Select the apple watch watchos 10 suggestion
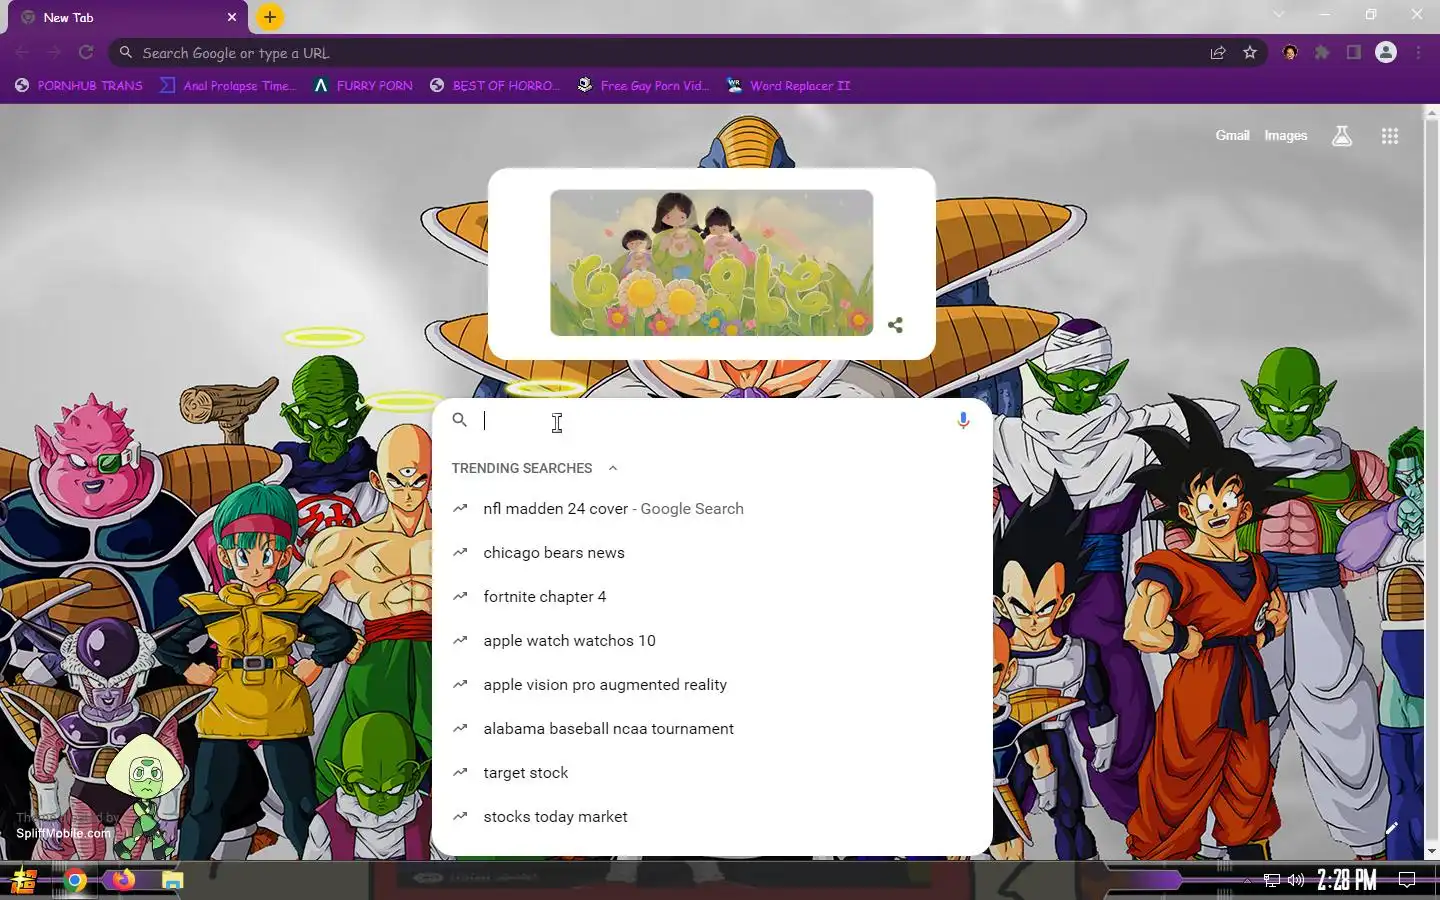The height and width of the screenshot is (900, 1440). (712, 641)
